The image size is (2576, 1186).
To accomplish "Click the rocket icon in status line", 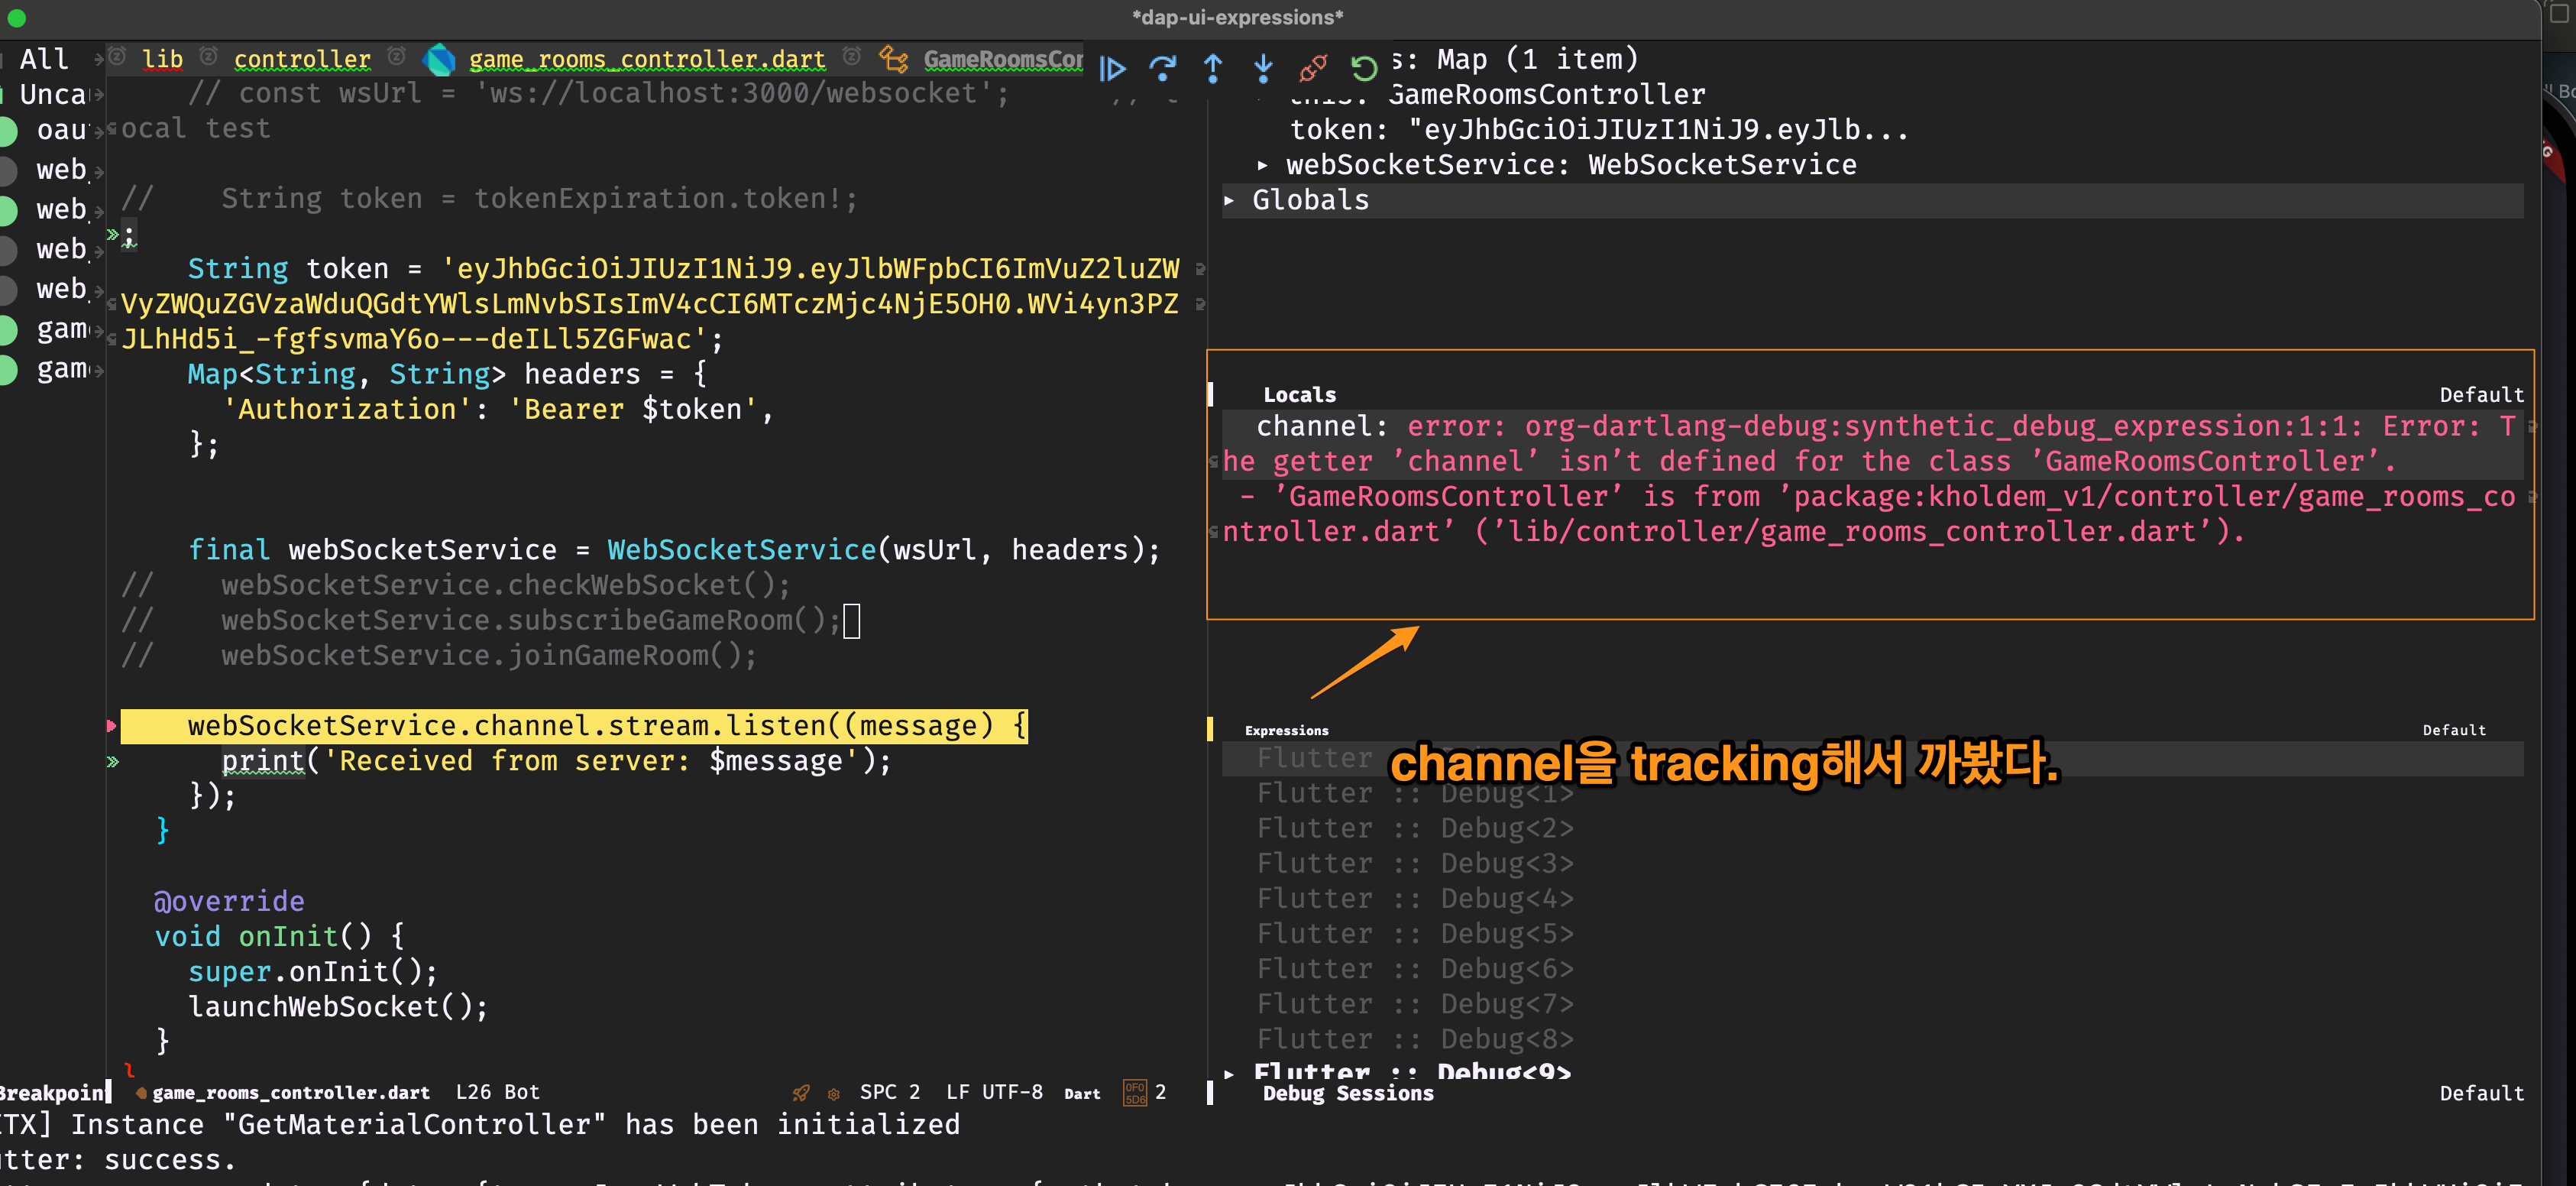I will [x=801, y=1093].
